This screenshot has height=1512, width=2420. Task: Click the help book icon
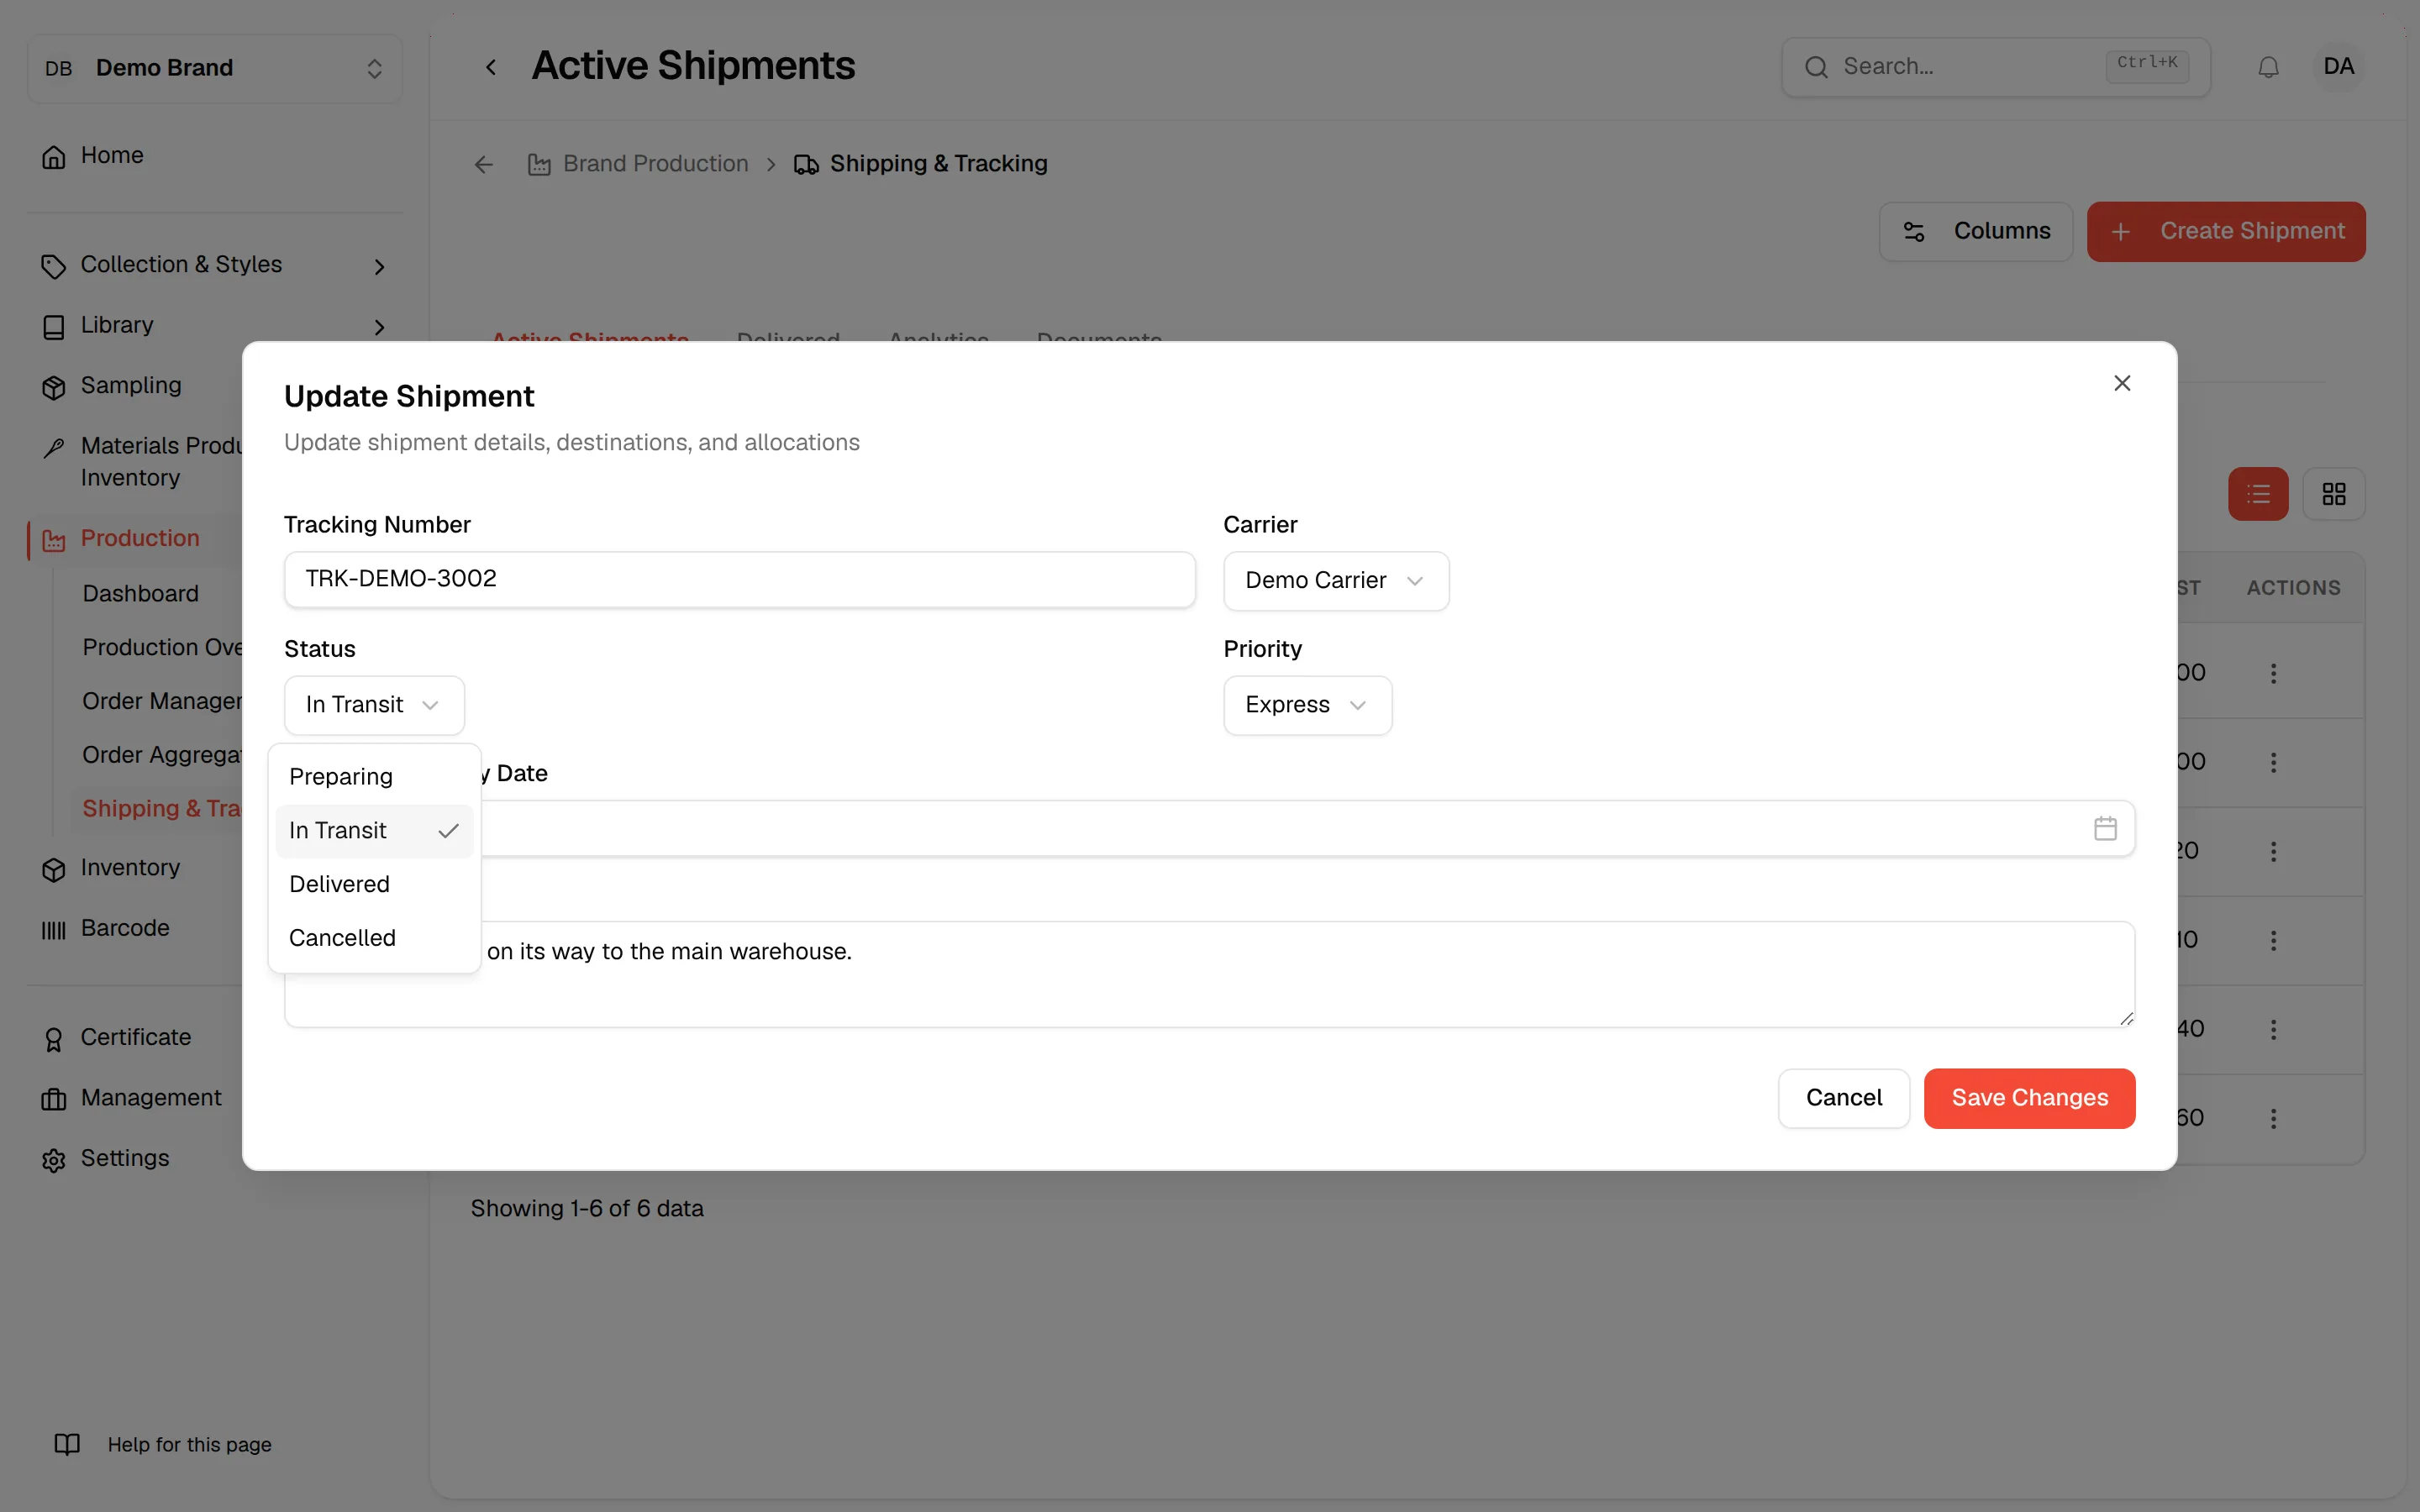point(67,1444)
